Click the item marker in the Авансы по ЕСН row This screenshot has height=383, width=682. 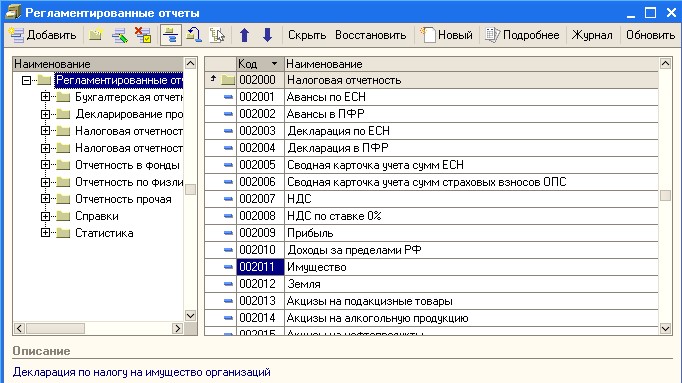coord(228,97)
